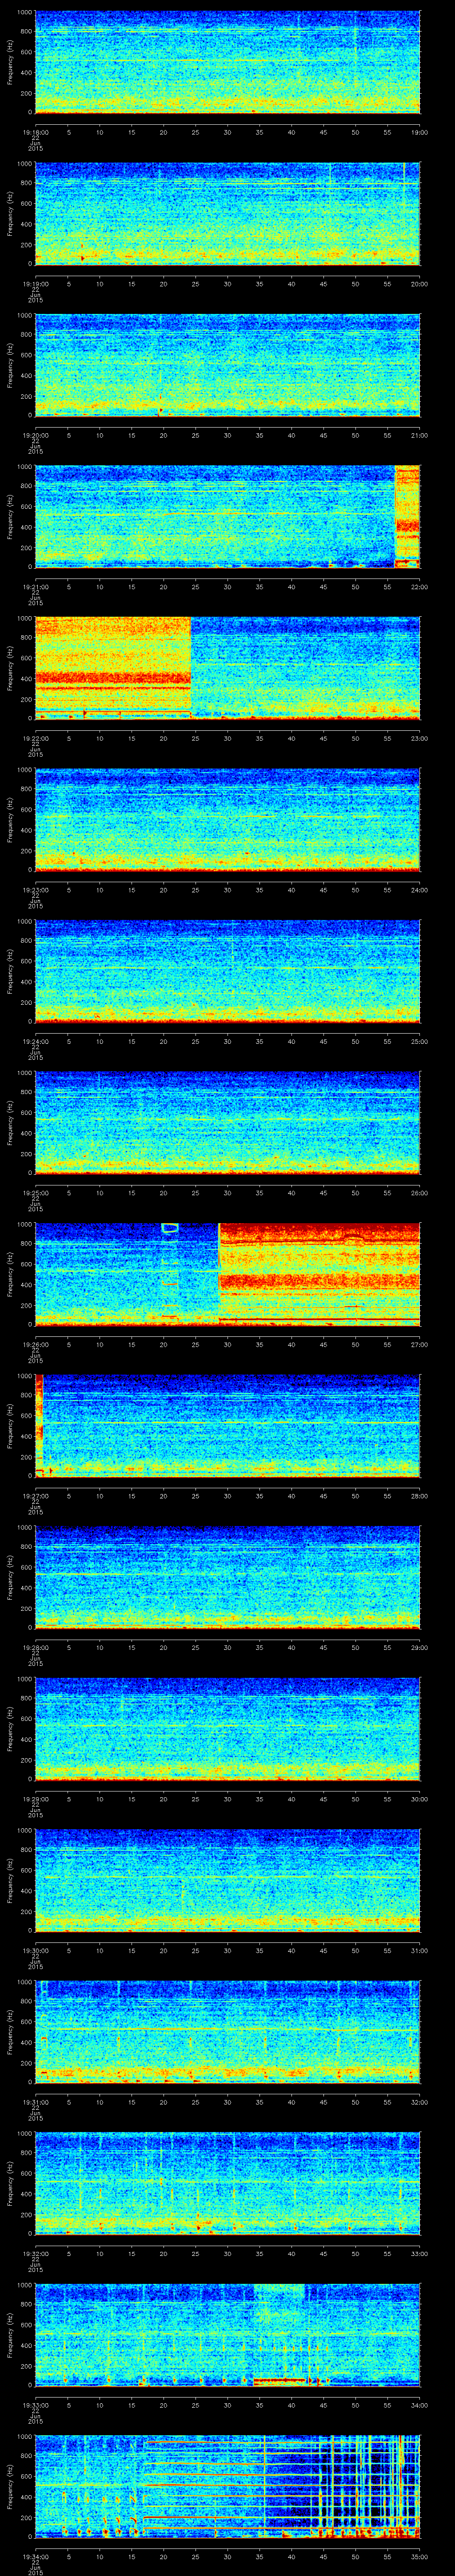Select the 19:26:00 start time label
This screenshot has height=2576, width=455.
(35, 1344)
